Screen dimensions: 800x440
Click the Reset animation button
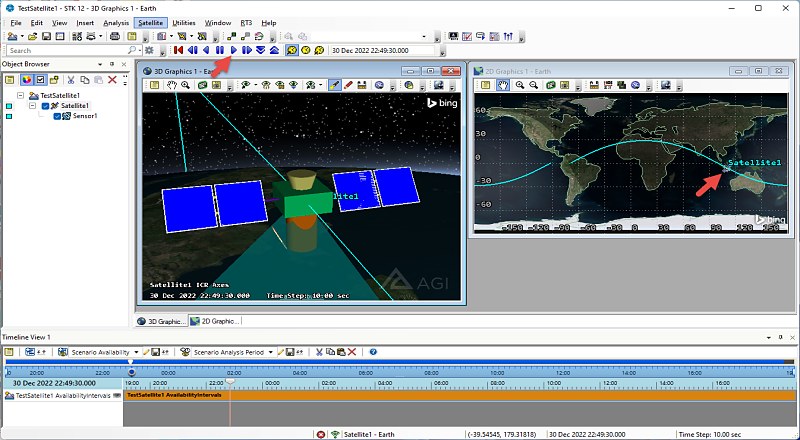coord(178,50)
